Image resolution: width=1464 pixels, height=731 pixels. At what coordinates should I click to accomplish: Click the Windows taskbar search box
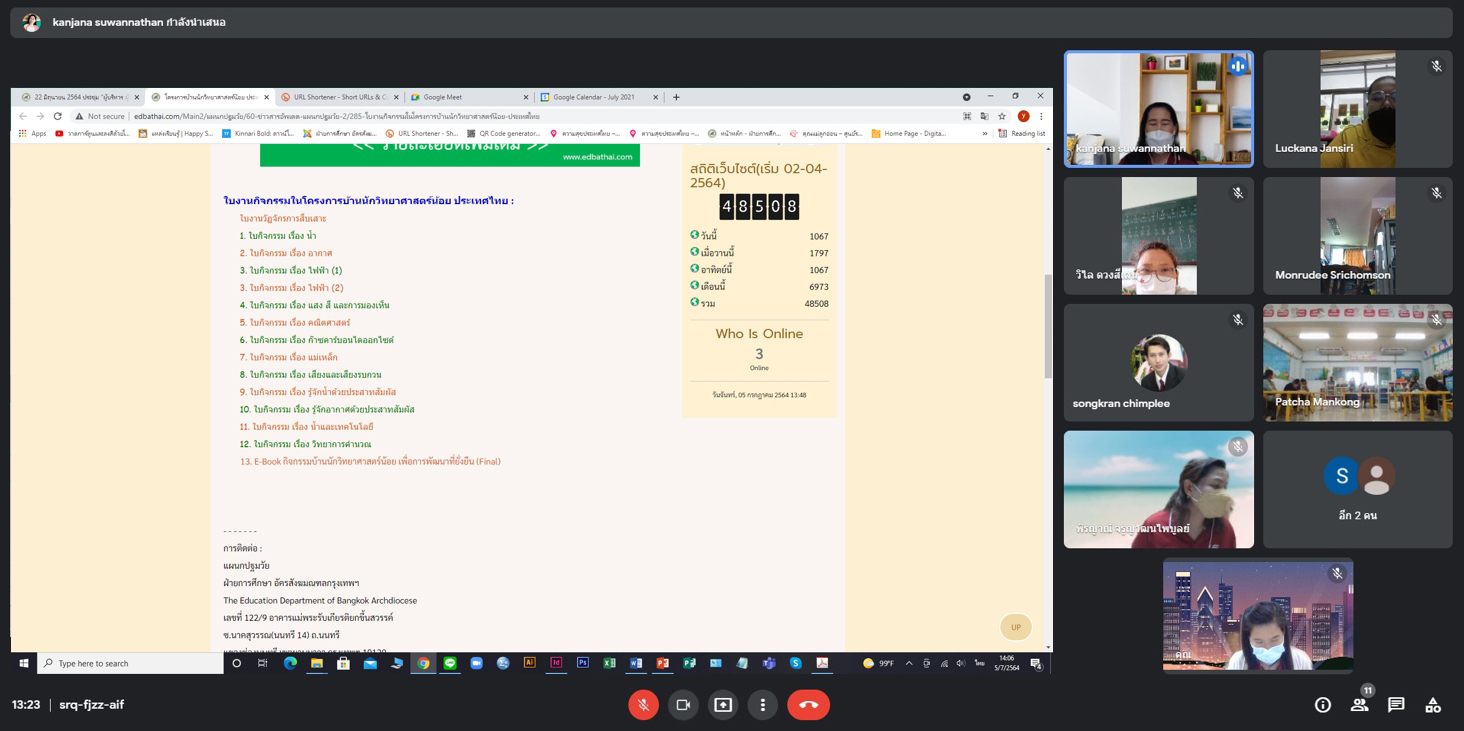[x=130, y=663]
